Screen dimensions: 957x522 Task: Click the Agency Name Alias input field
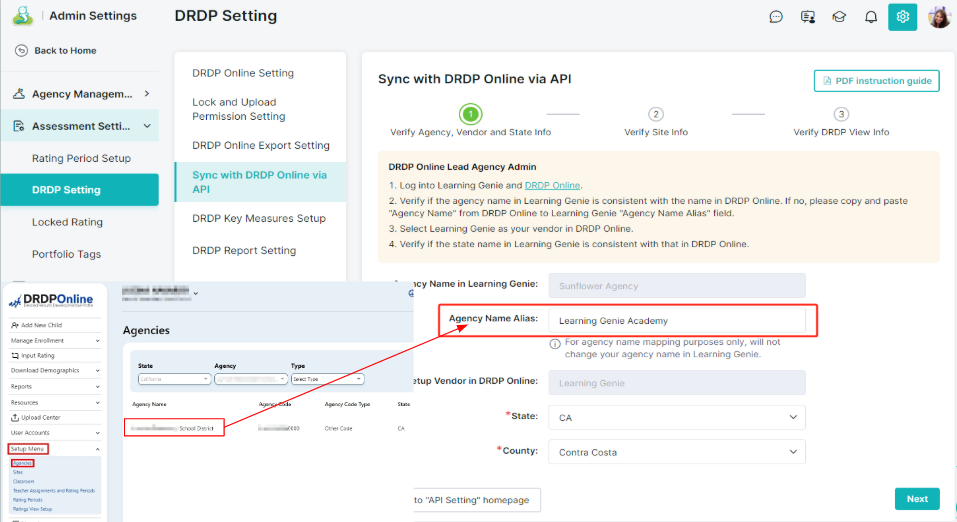676,321
